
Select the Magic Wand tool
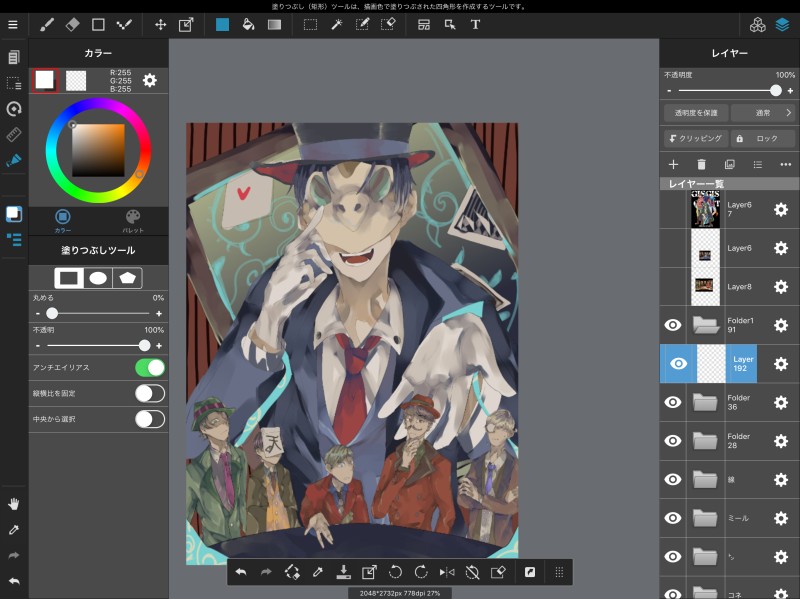(x=336, y=24)
